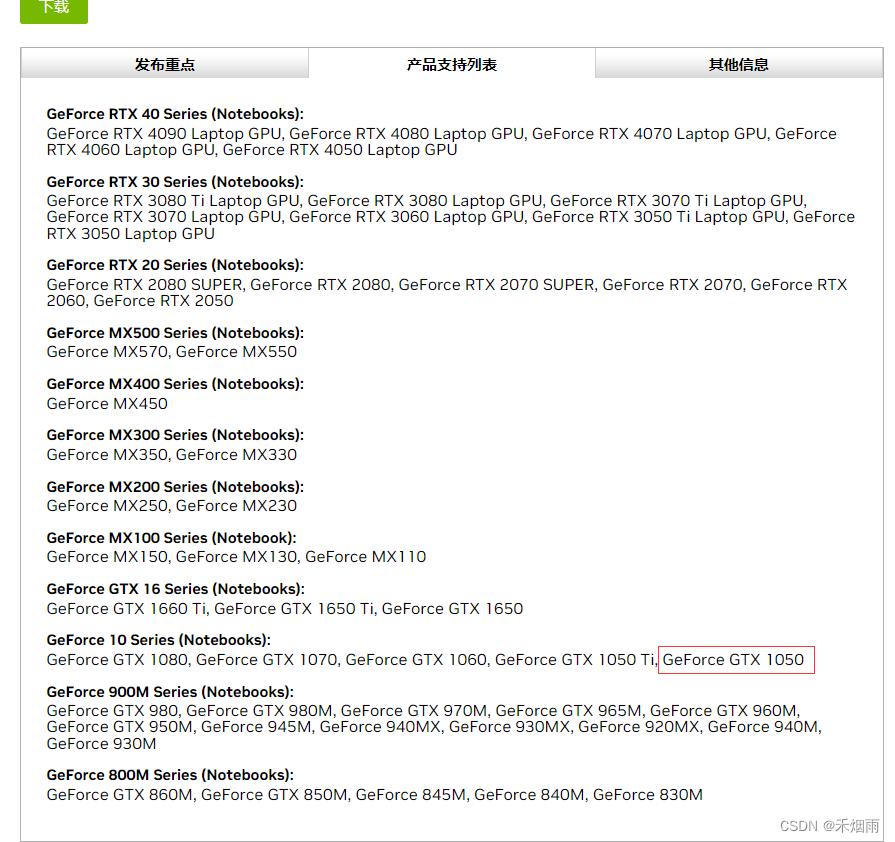Screen dimensions: 895x842
Task: Click the text GeForce GTX 1050 at the end of the GeForce 10 Series list
Action: point(733,660)
